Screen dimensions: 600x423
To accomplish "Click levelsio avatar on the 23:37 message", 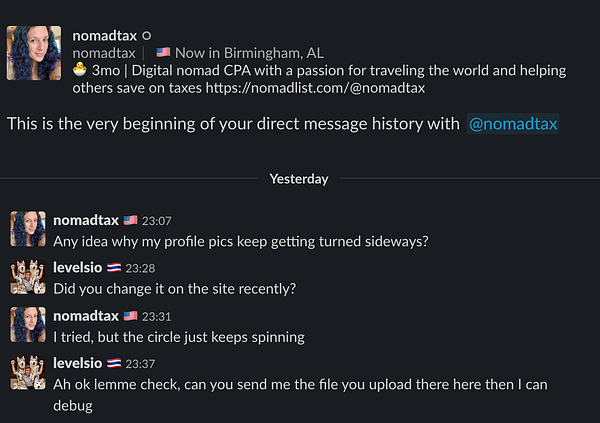I will point(27,375).
